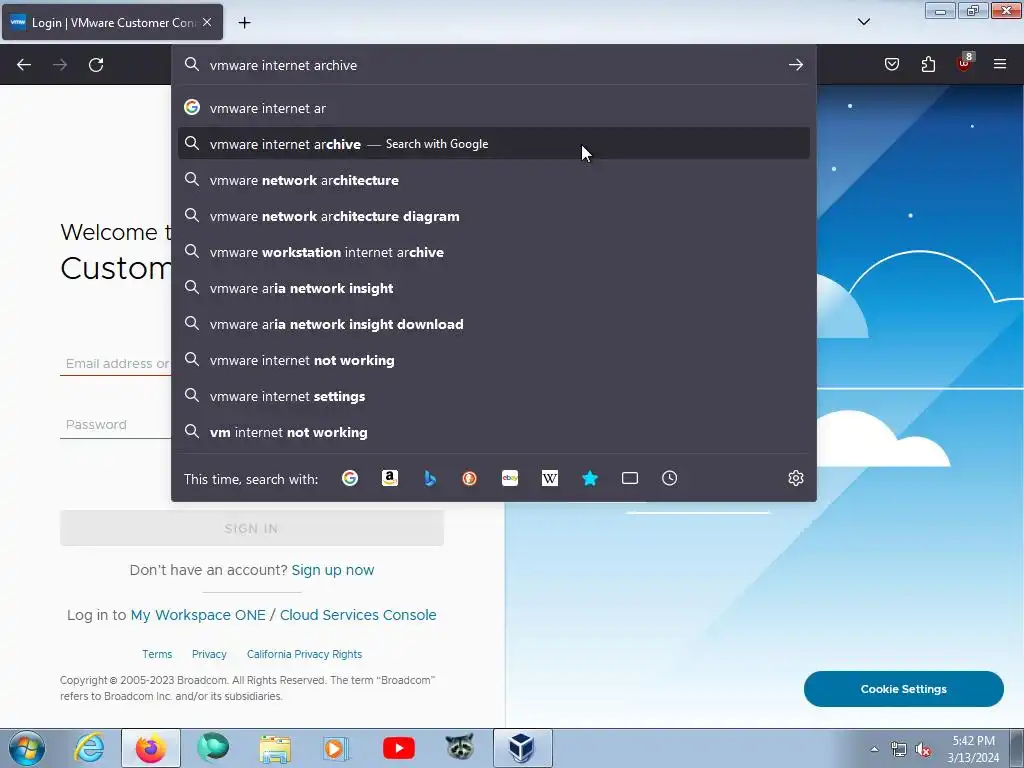Search bookmarks using the star icon
1024x768 pixels.
590,478
